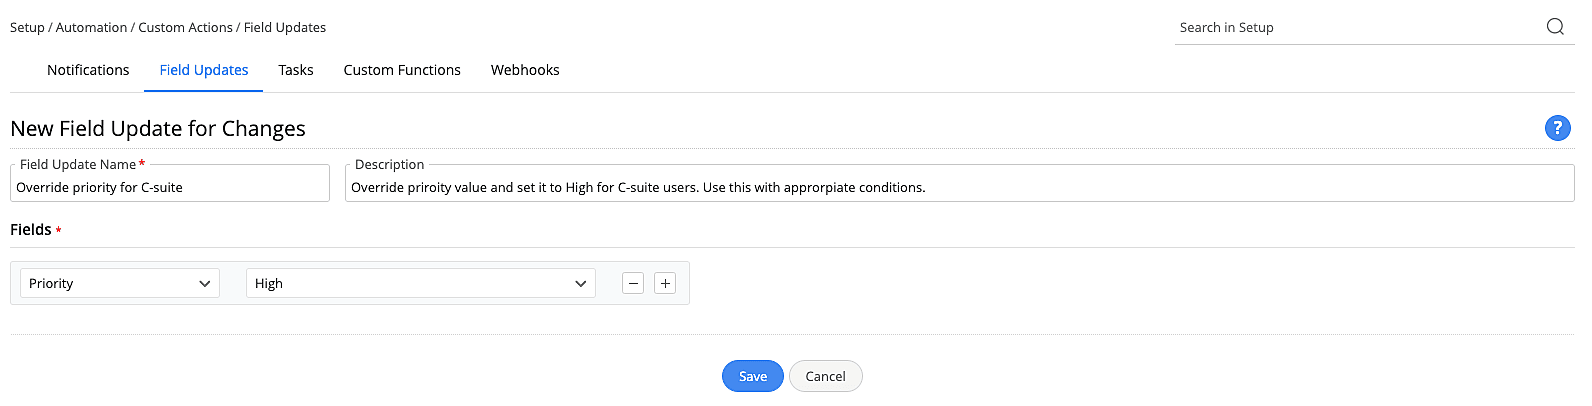Open the Priority field dropdown
Viewport: 1592px width, 406px height.
pyautogui.click(x=120, y=283)
